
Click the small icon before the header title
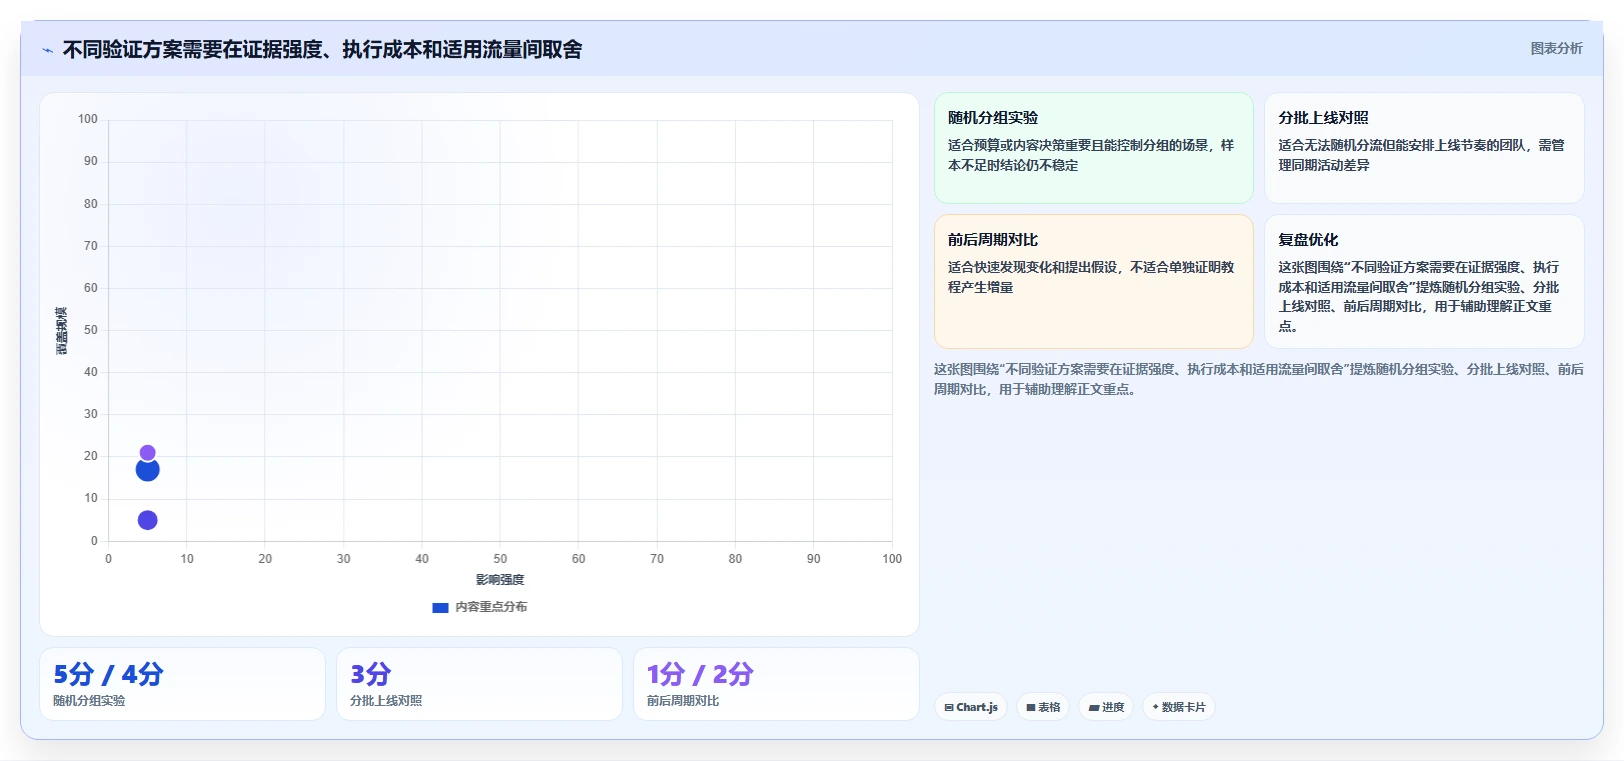[x=47, y=50]
